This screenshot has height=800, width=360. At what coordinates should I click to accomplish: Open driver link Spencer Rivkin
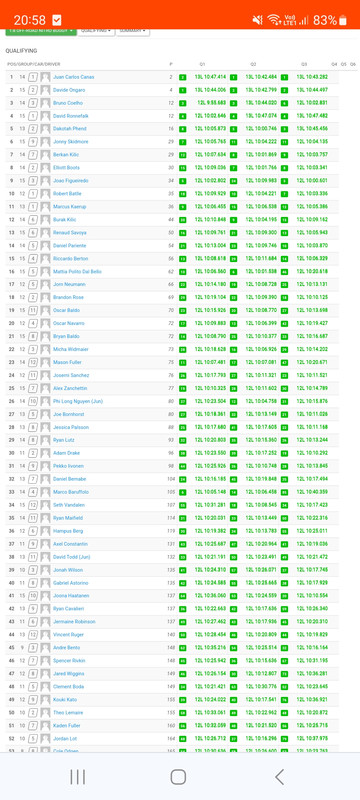coord(69,661)
